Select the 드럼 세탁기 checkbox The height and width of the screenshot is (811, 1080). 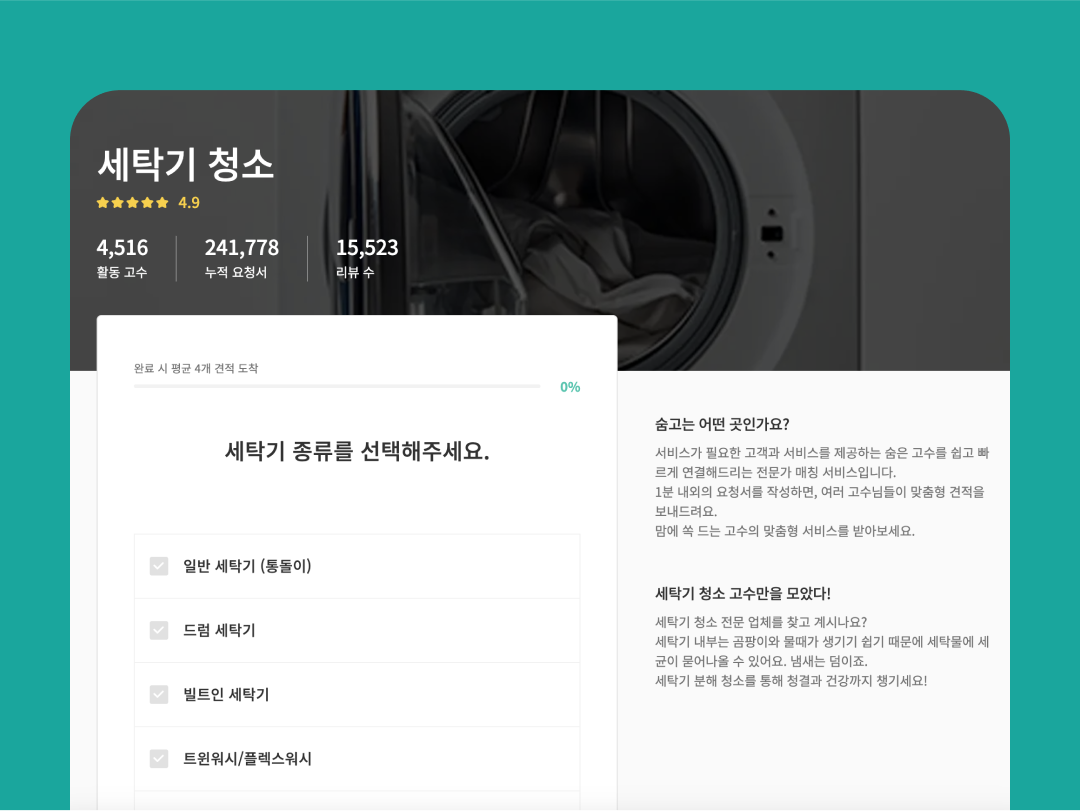click(x=158, y=630)
